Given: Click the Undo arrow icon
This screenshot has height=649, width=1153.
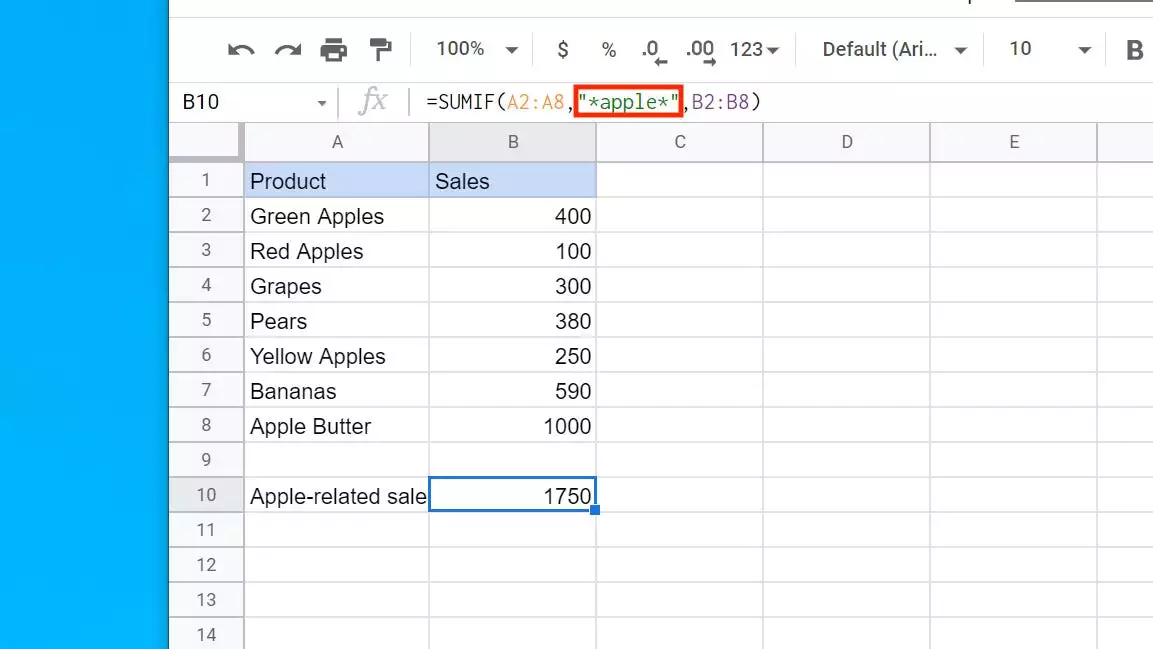Looking at the screenshot, I should (241, 50).
